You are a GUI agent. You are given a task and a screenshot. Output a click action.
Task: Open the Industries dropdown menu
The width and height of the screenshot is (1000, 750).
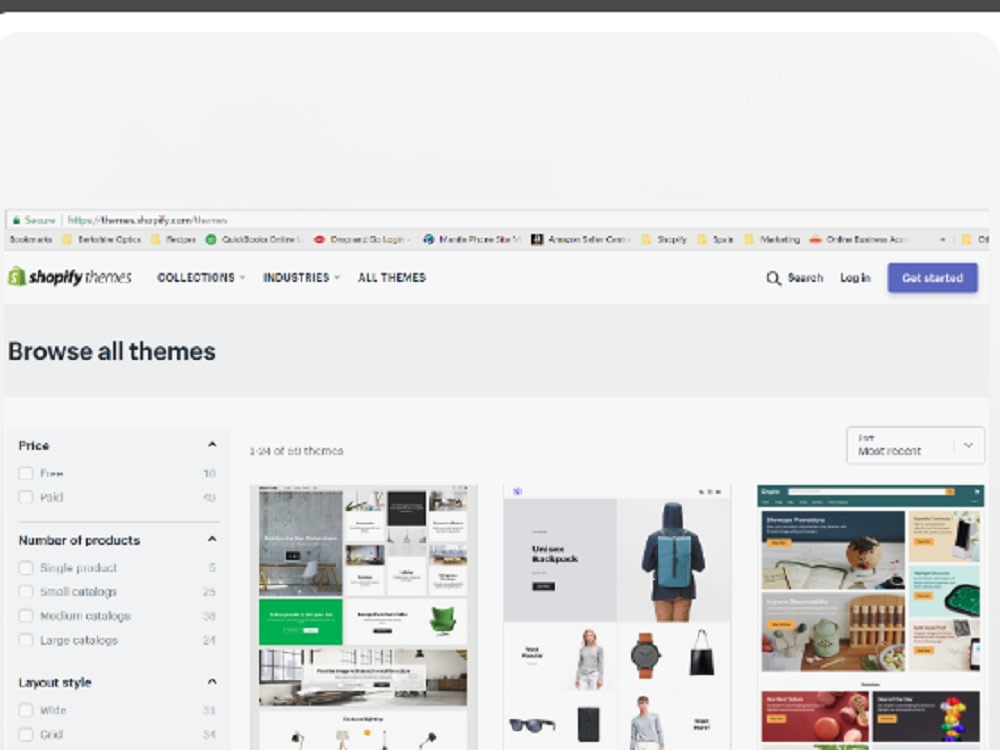pyautogui.click(x=302, y=277)
